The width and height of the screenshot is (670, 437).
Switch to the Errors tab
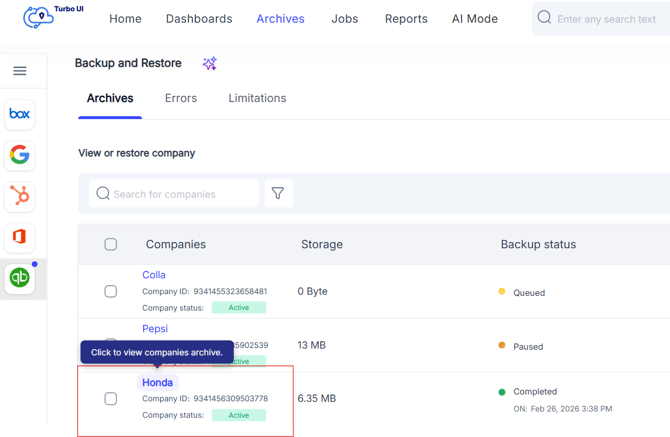click(x=181, y=98)
